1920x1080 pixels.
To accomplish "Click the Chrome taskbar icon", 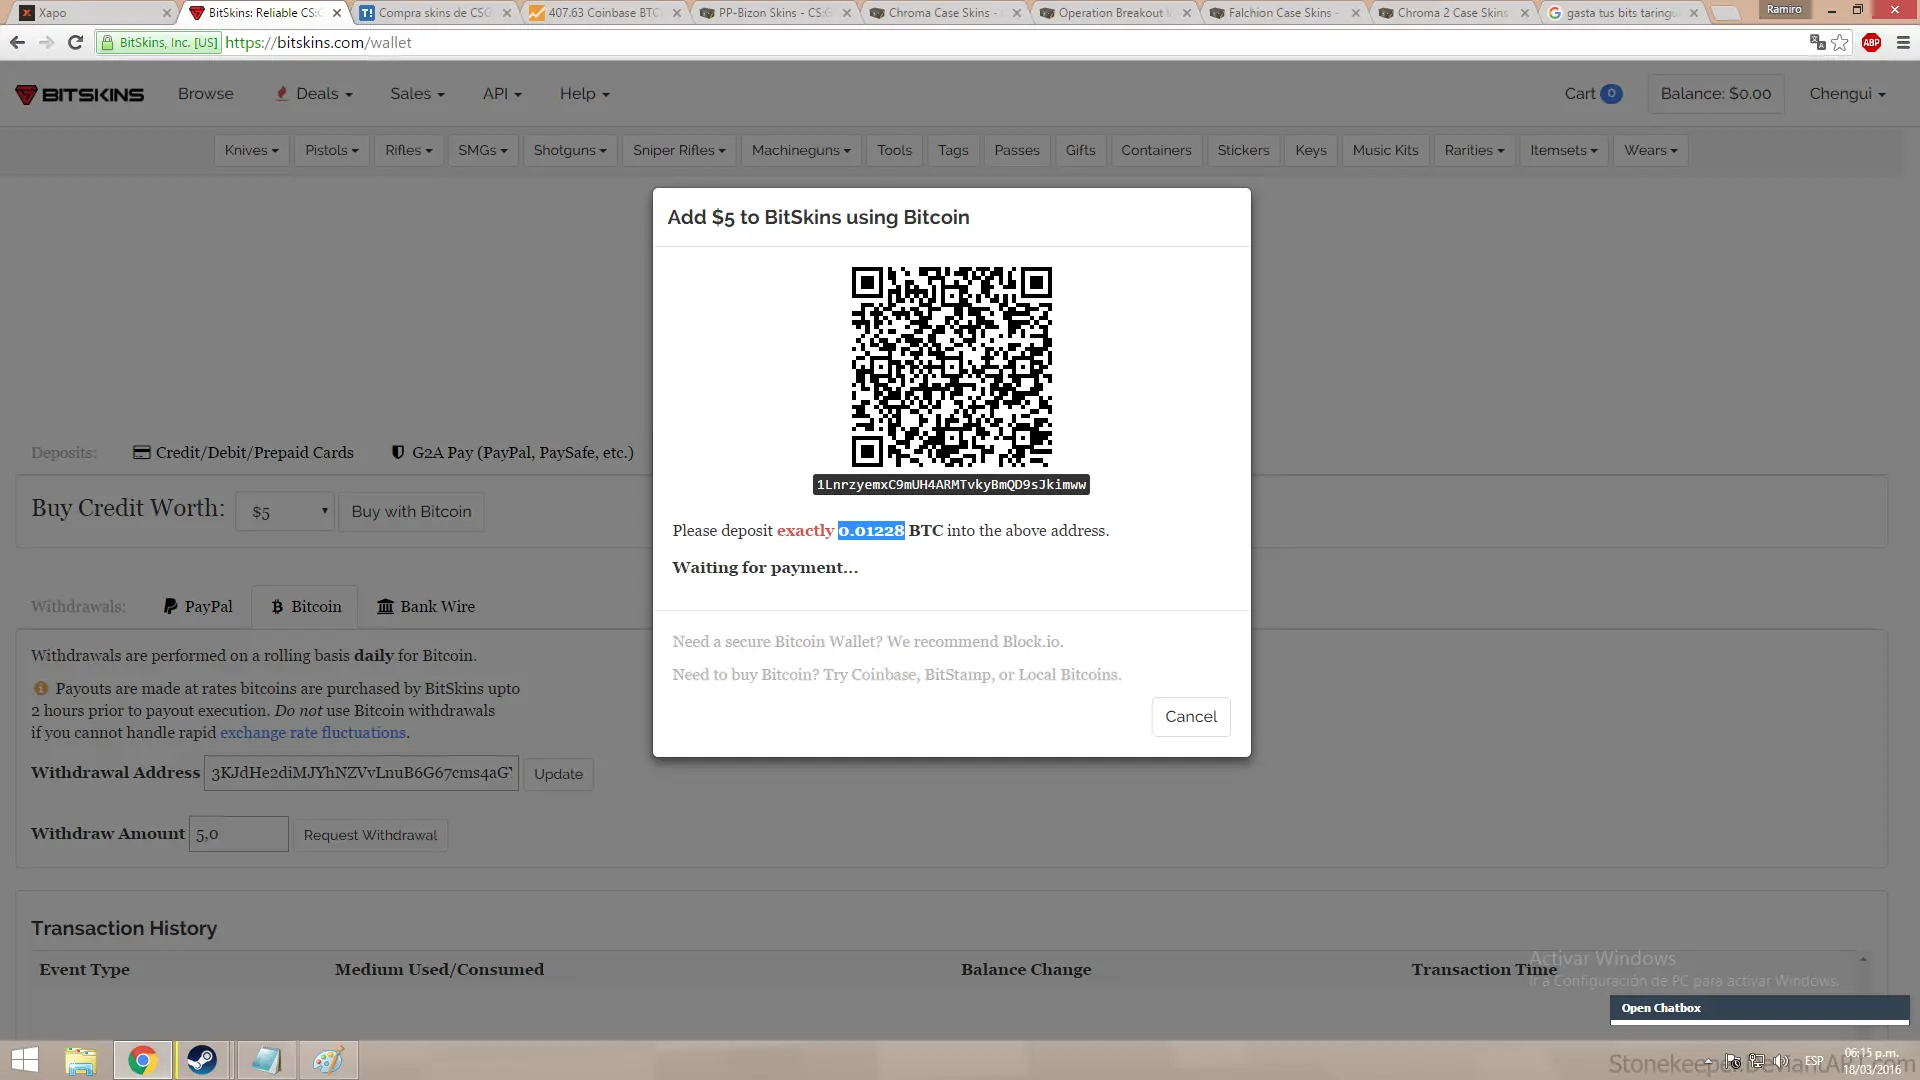I will coord(142,1060).
